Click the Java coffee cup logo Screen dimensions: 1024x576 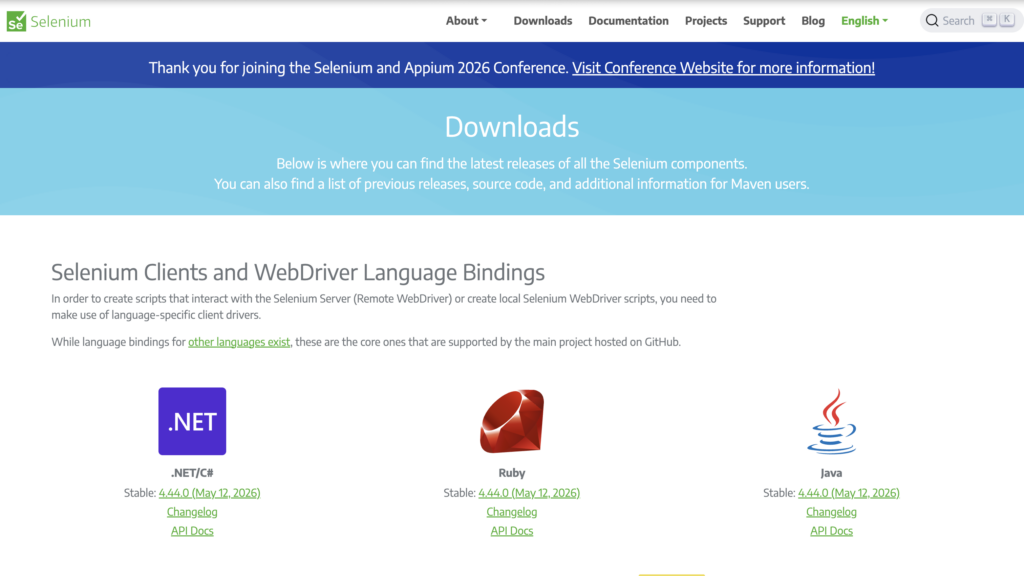(x=831, y=422)
